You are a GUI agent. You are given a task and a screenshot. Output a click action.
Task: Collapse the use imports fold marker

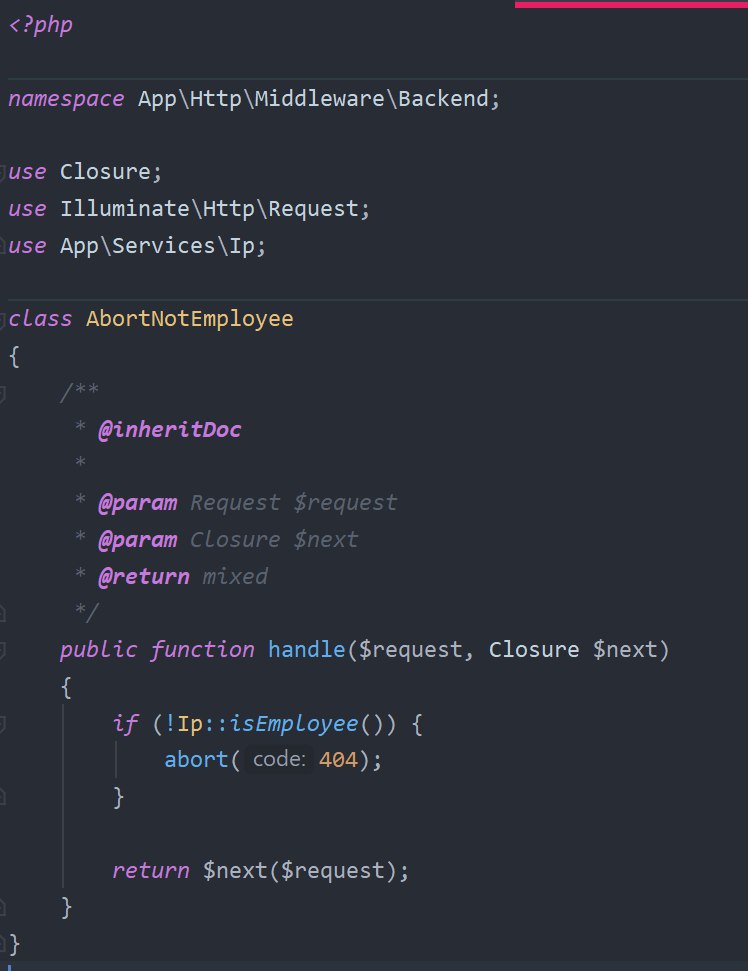tap(2, 172)
